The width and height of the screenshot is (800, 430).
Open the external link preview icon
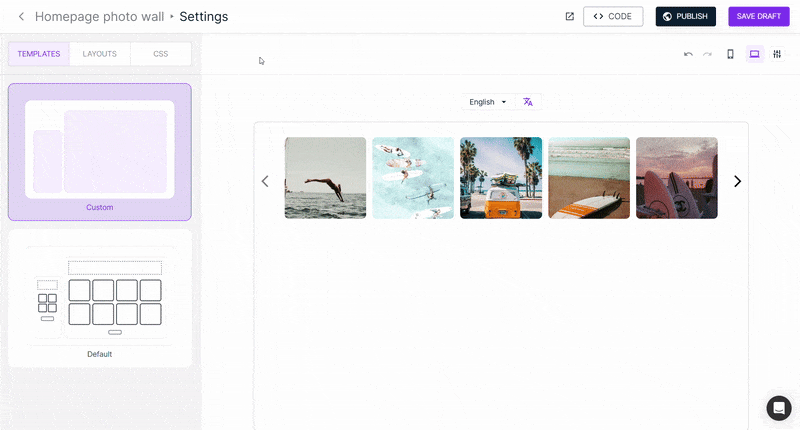click(x=570, y=16)
